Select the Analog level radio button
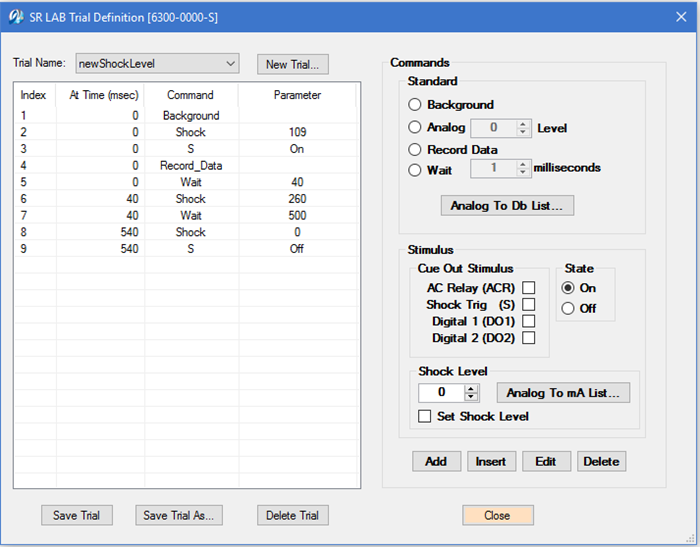The image size is (700, 547). point(415,127)
